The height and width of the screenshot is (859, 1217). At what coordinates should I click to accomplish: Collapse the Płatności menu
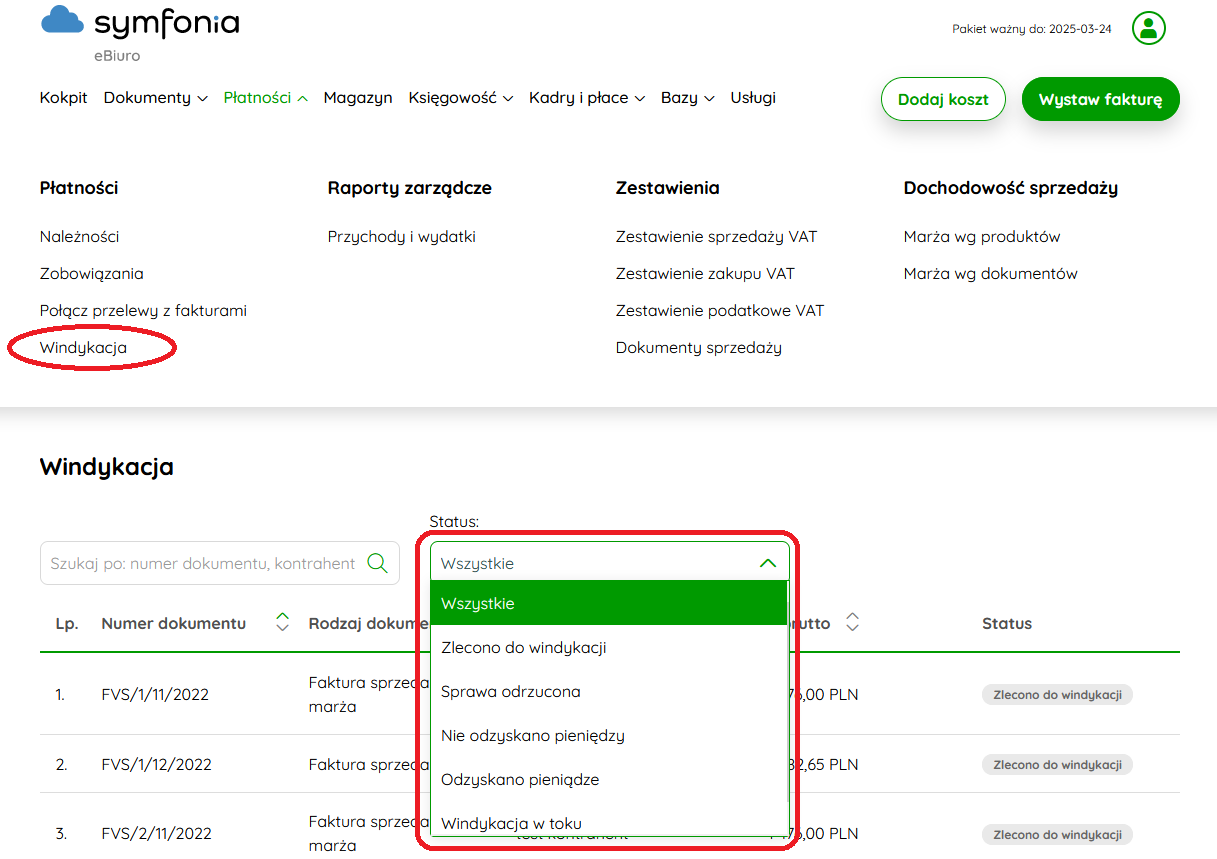265,98
